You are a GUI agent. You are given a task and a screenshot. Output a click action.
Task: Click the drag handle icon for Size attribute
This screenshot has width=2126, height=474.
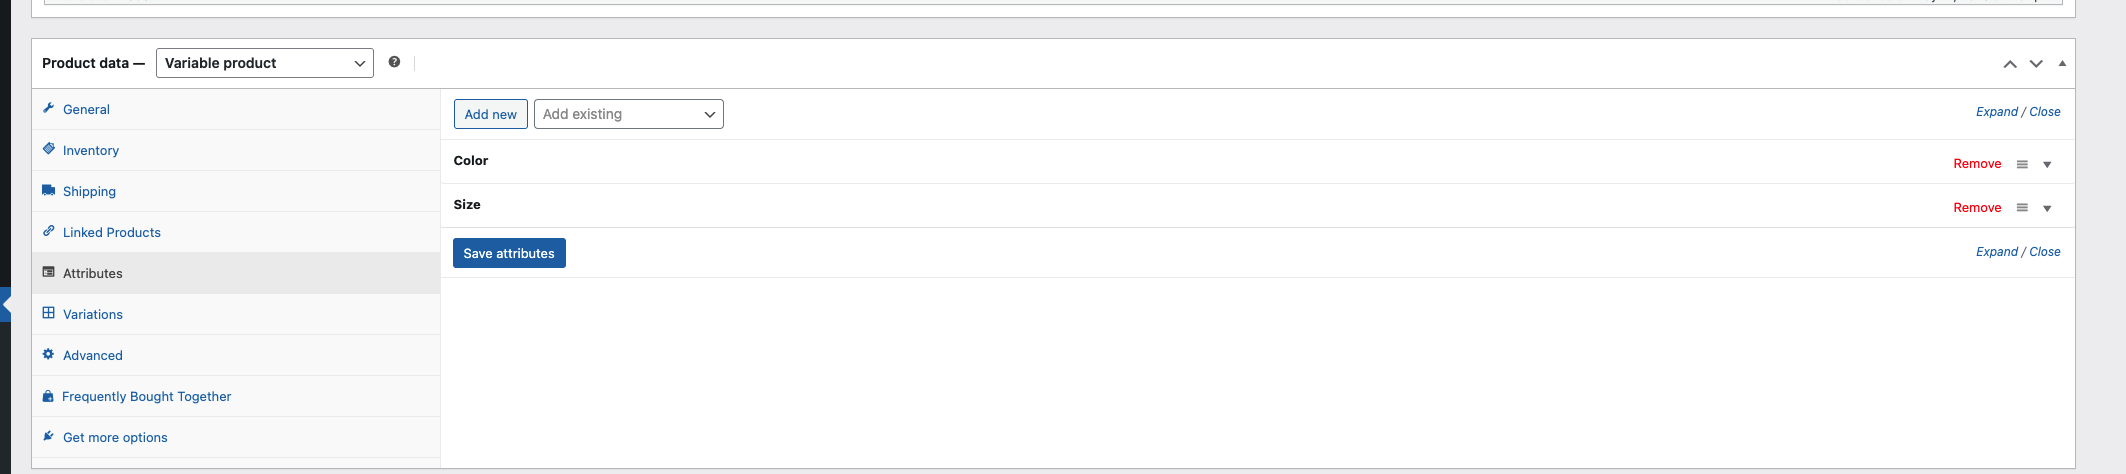(2022, 208)
